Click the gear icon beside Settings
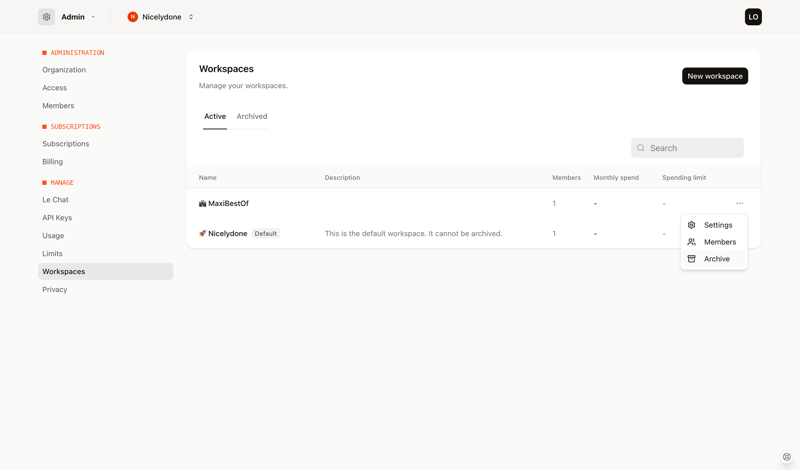The height and width of the screenshot is (470, 800). (x=692, y=225)
